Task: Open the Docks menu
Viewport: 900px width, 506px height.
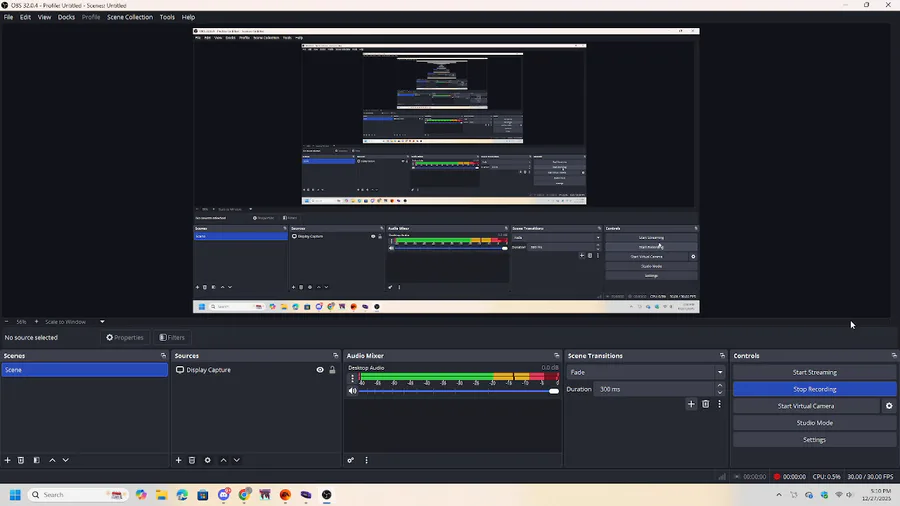Action: pyautogui.click(x=66, y=17)
